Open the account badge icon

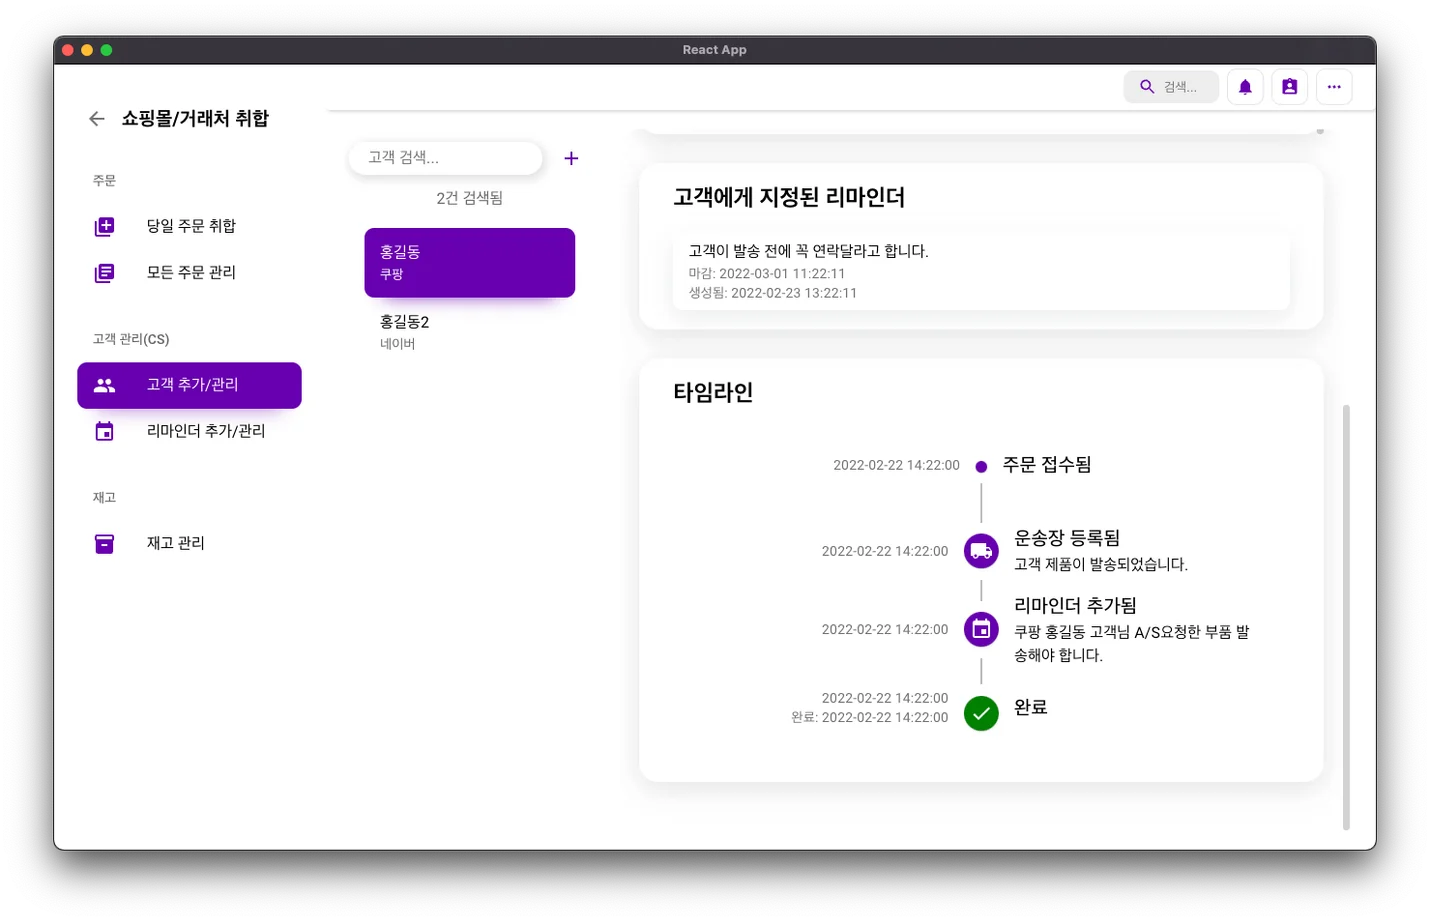pos(1290,87)
